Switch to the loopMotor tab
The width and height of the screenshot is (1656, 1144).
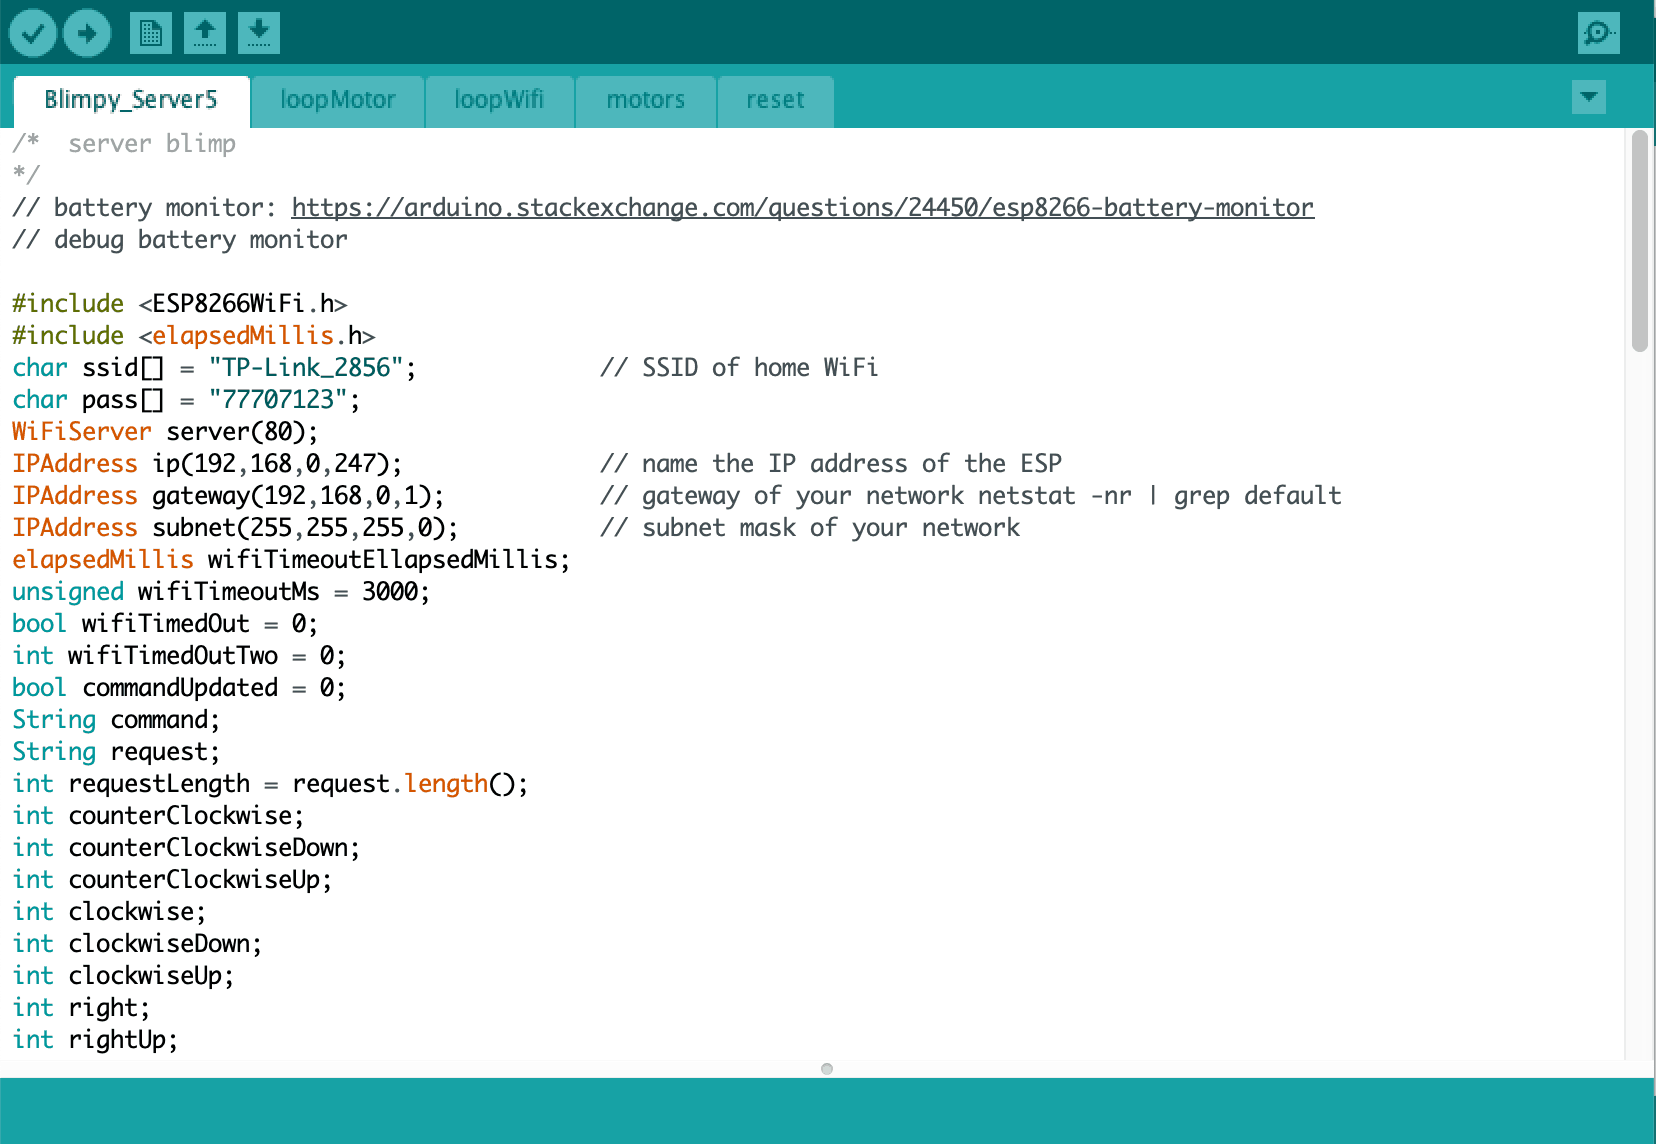pyautogui.click(x=338, y=100)
